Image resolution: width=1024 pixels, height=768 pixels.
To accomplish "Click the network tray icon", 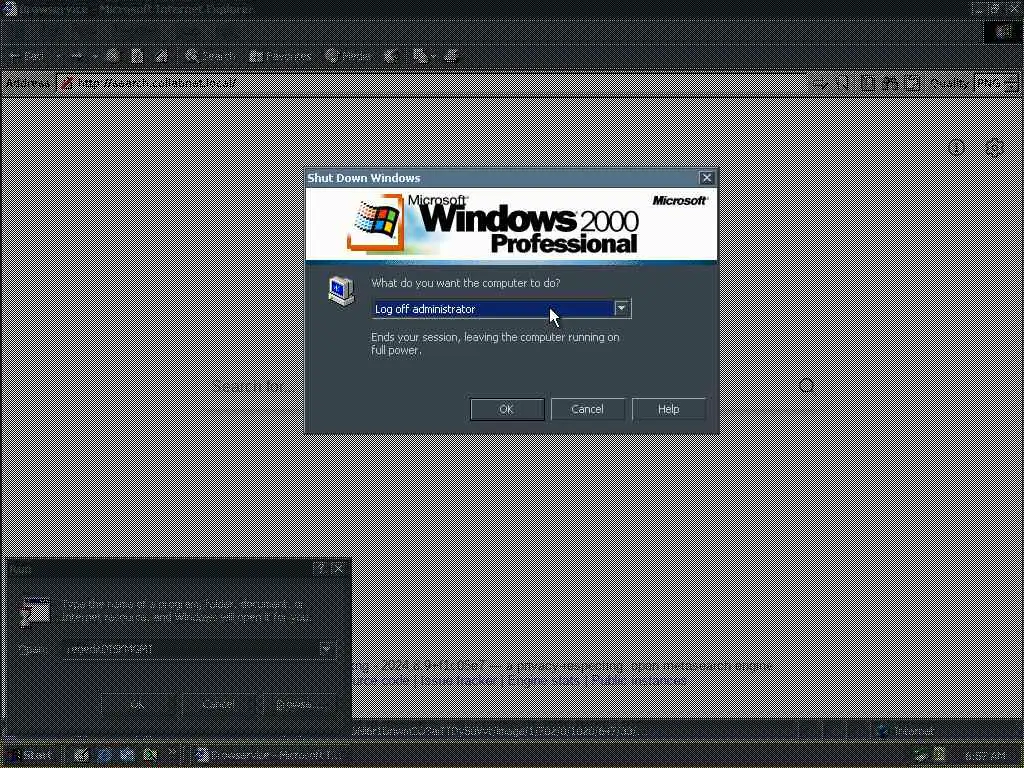I will [x=921, y=756].
